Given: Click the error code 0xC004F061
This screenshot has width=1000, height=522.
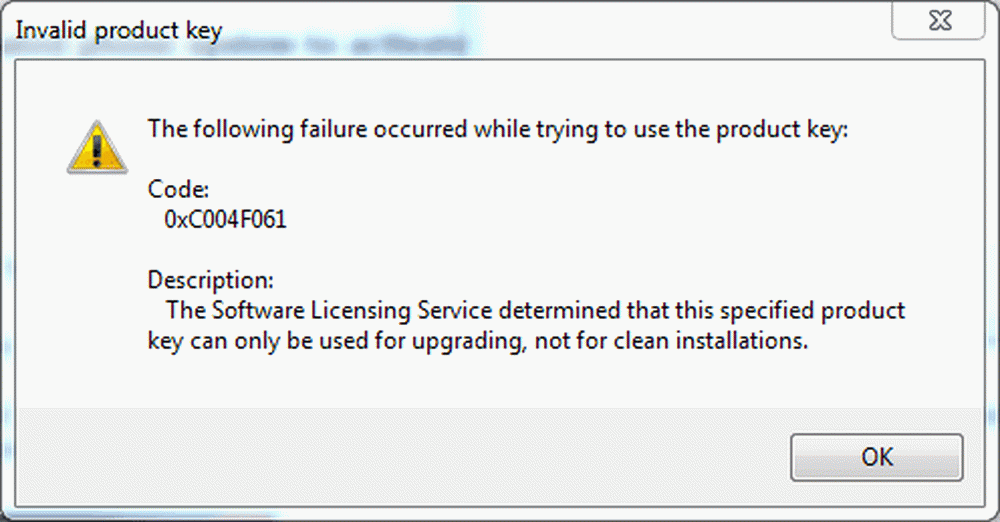Looking at the screenshot, I should pos(225,220).
